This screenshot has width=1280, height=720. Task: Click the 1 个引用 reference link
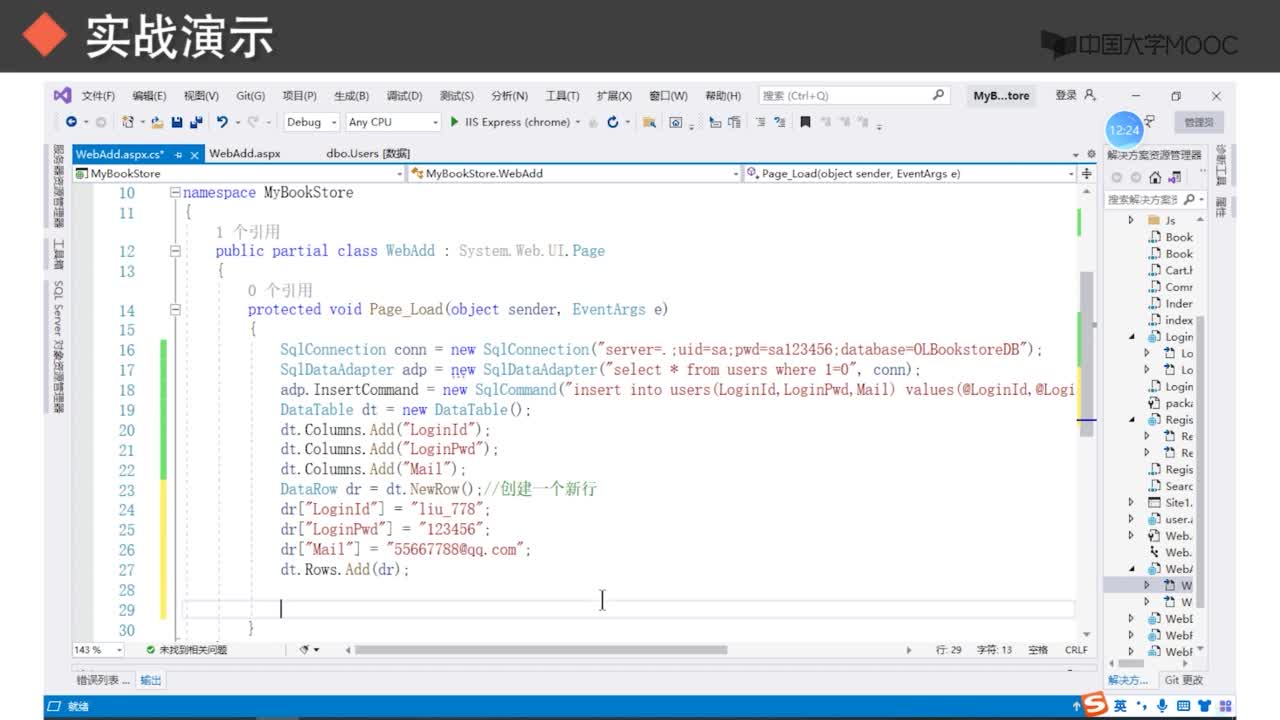coord(248,232)
